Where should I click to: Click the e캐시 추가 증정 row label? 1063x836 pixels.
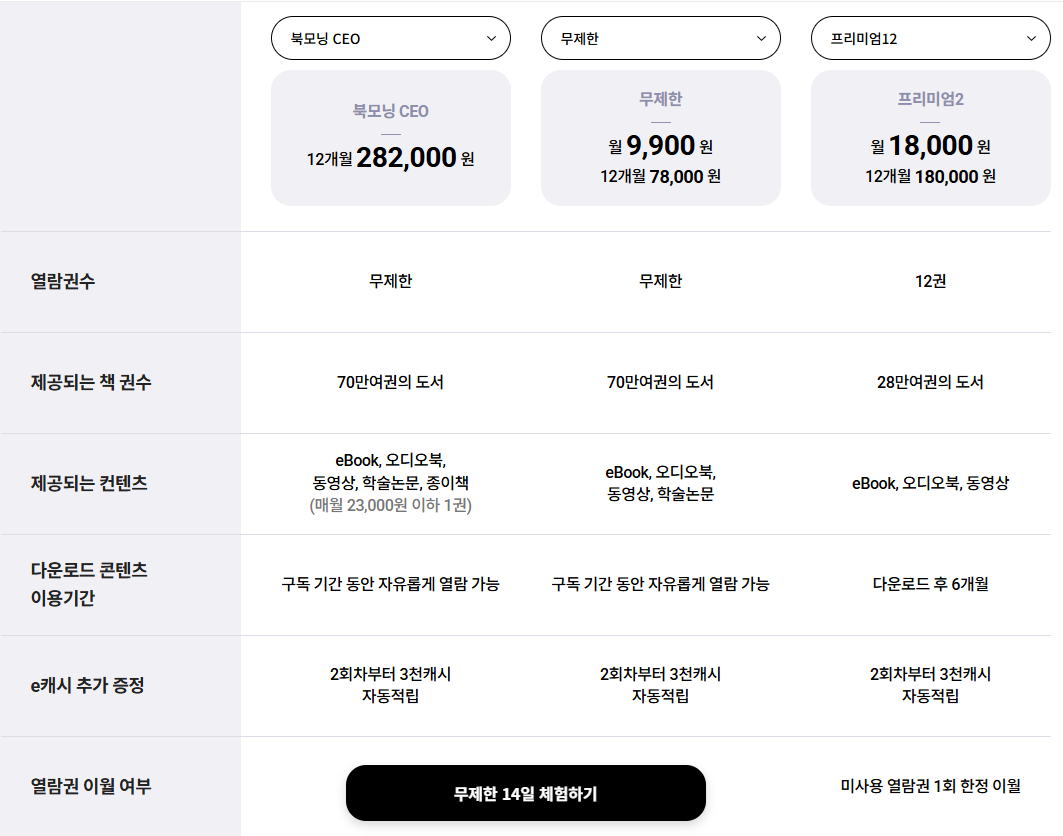tap(87, 685)
